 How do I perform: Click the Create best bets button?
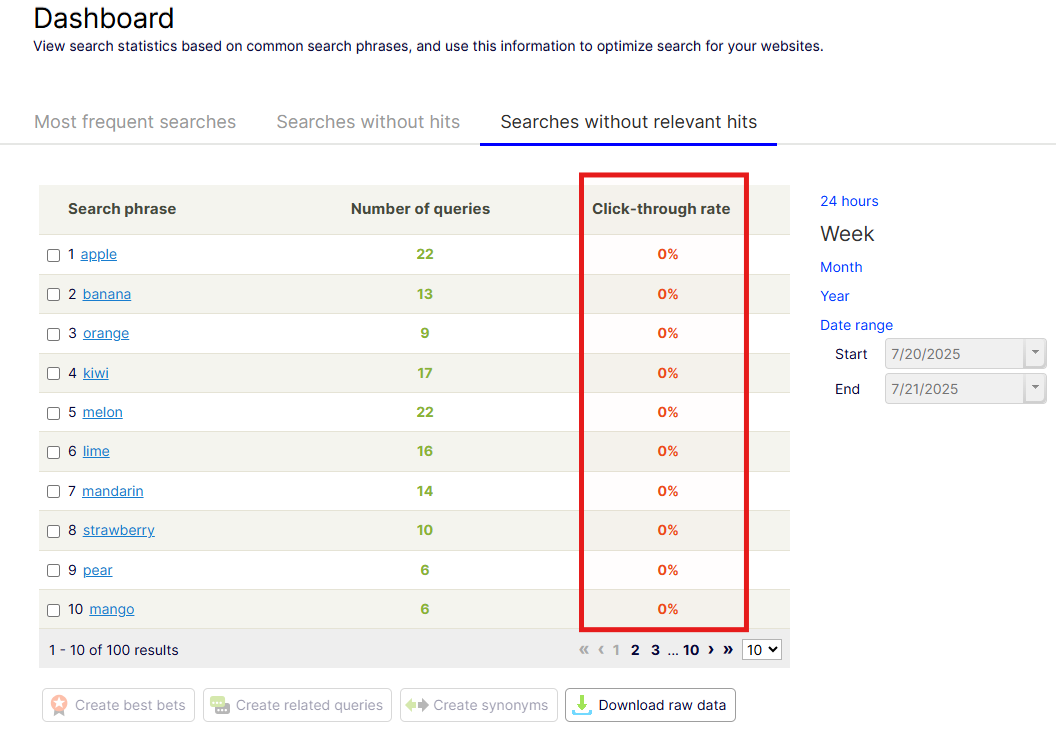point(117,705)
